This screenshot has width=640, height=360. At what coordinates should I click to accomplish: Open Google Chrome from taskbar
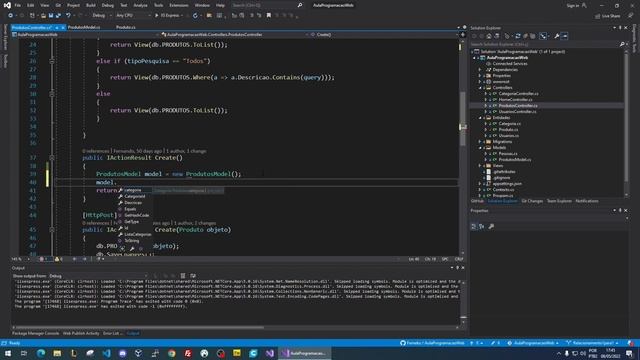171,353
